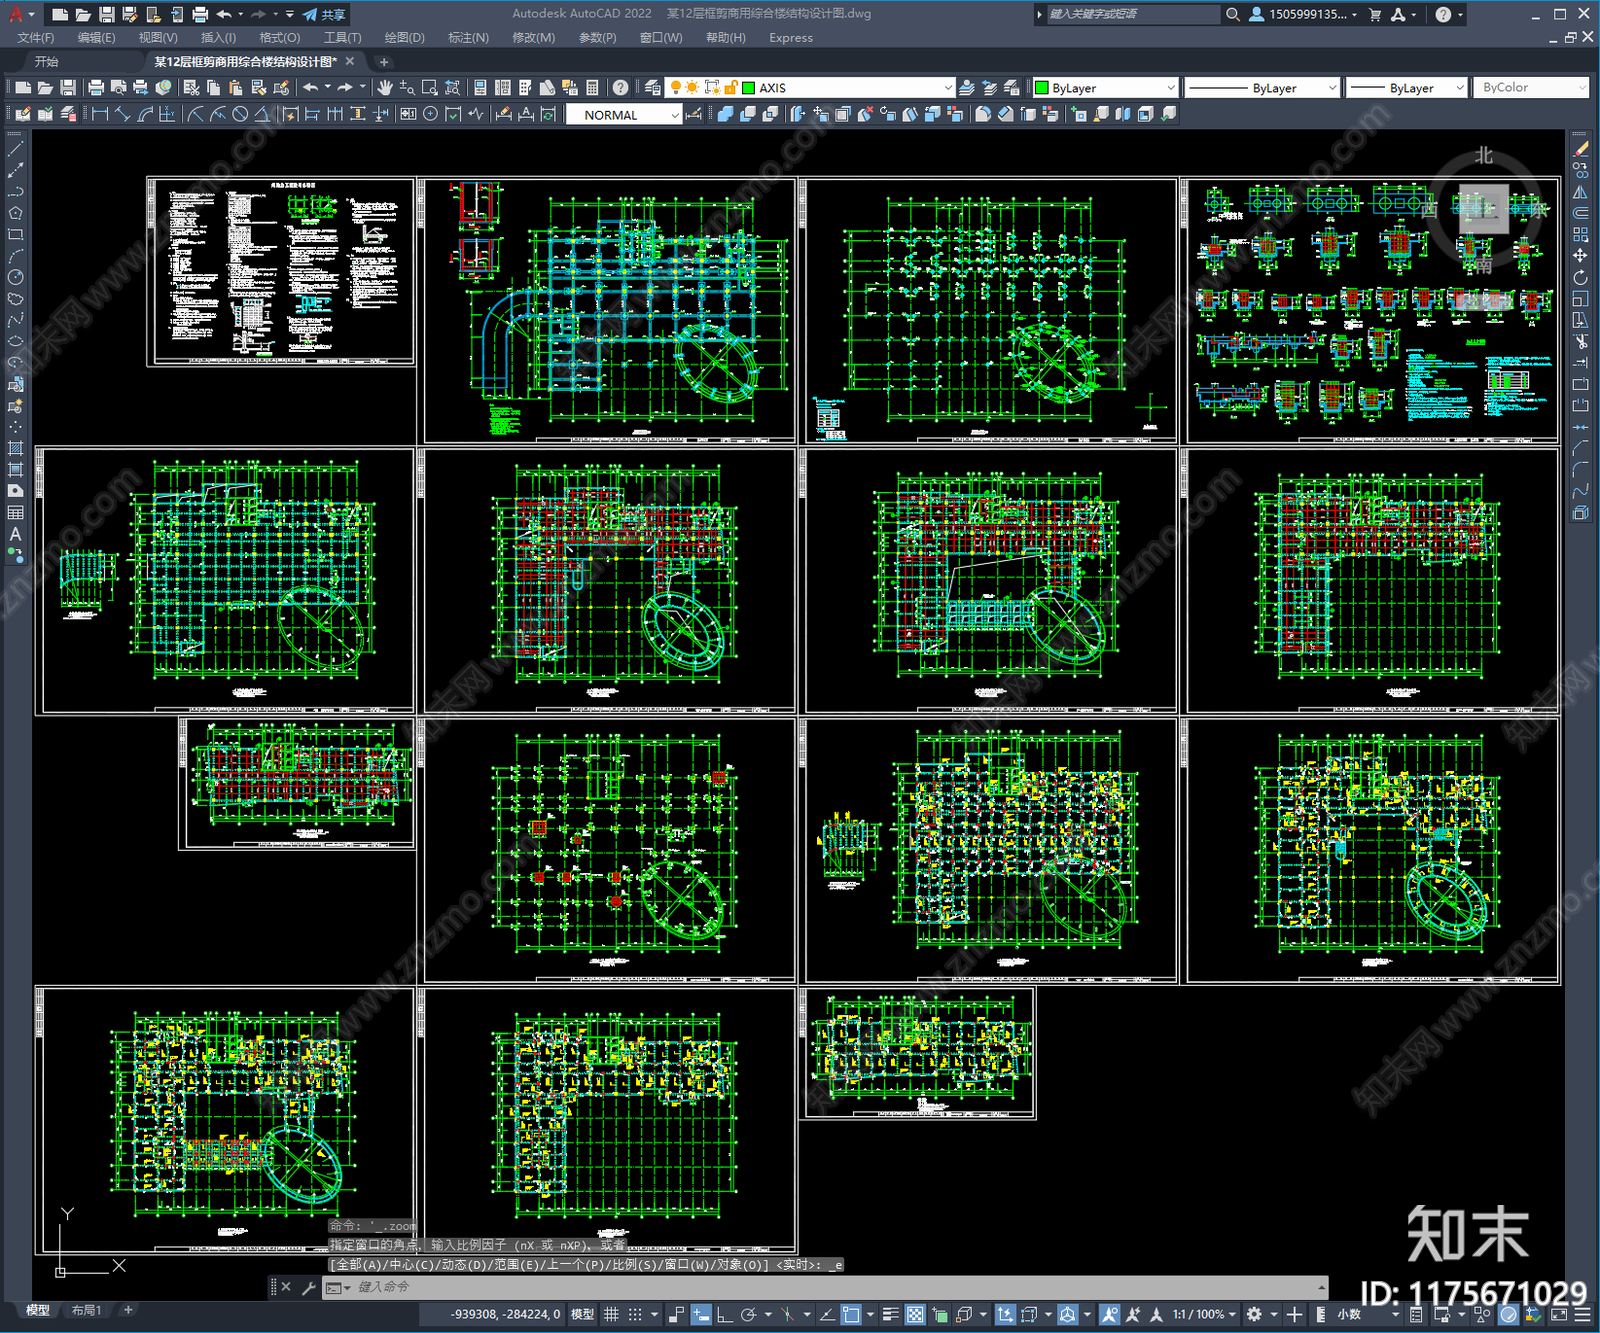Click green color swatch in ByLayer color box
The height and width of the screenshot is (1333, 1600).
[1041, 88]
